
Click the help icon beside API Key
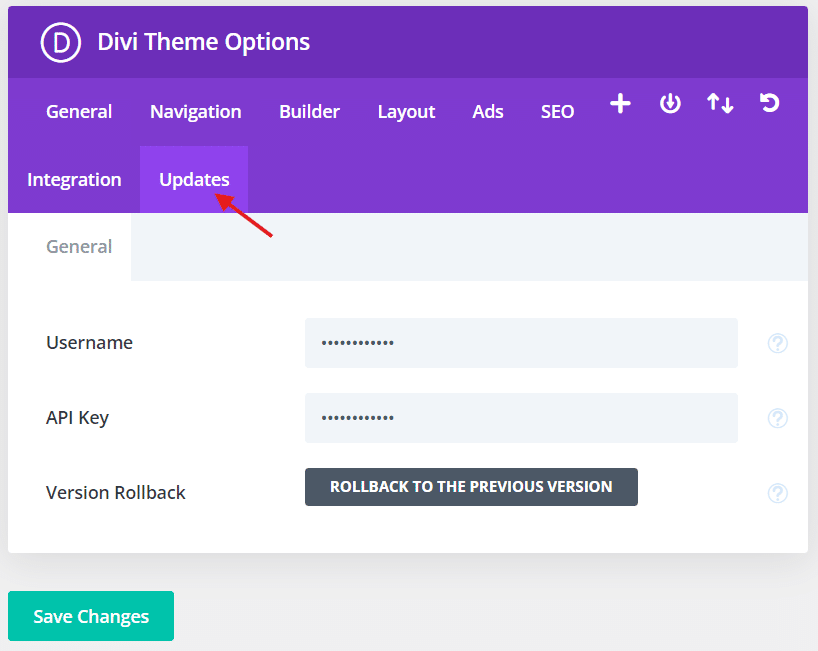click(x=777, y=418)
